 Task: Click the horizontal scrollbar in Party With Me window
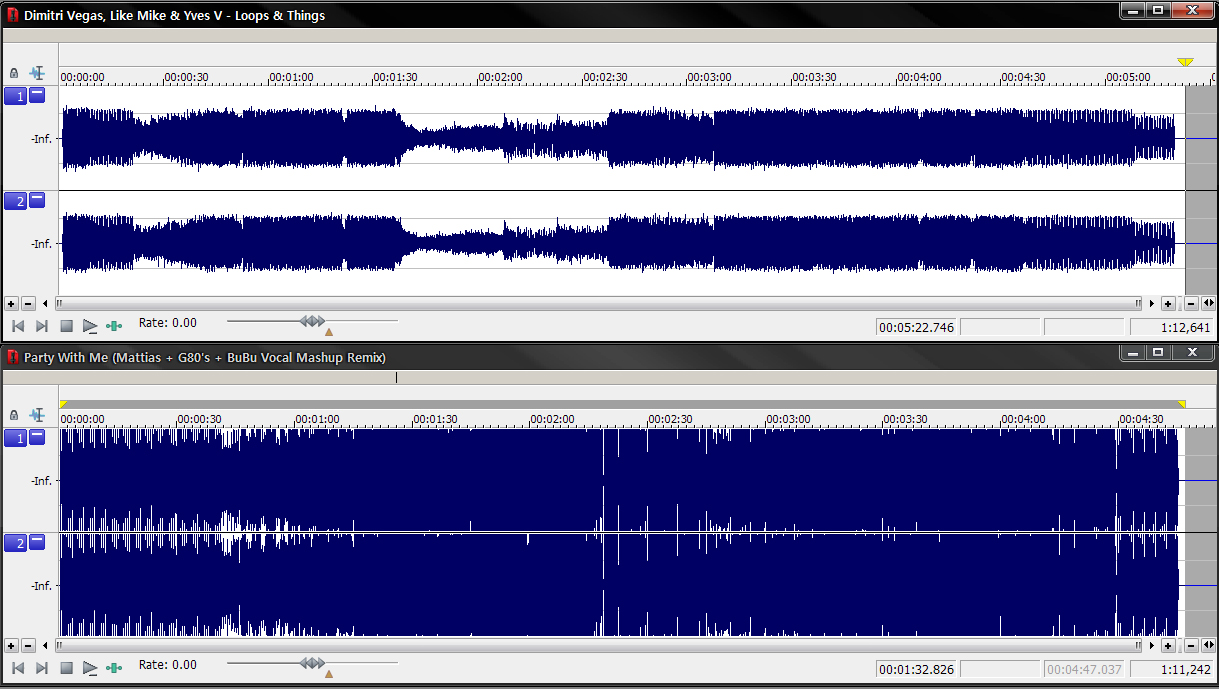pyautogui.click(x=598, y=645)
